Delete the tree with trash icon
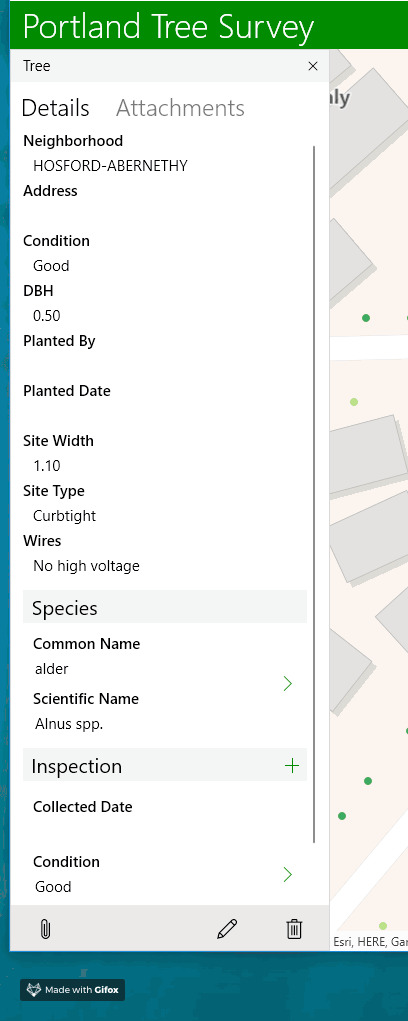 point(294,929)
